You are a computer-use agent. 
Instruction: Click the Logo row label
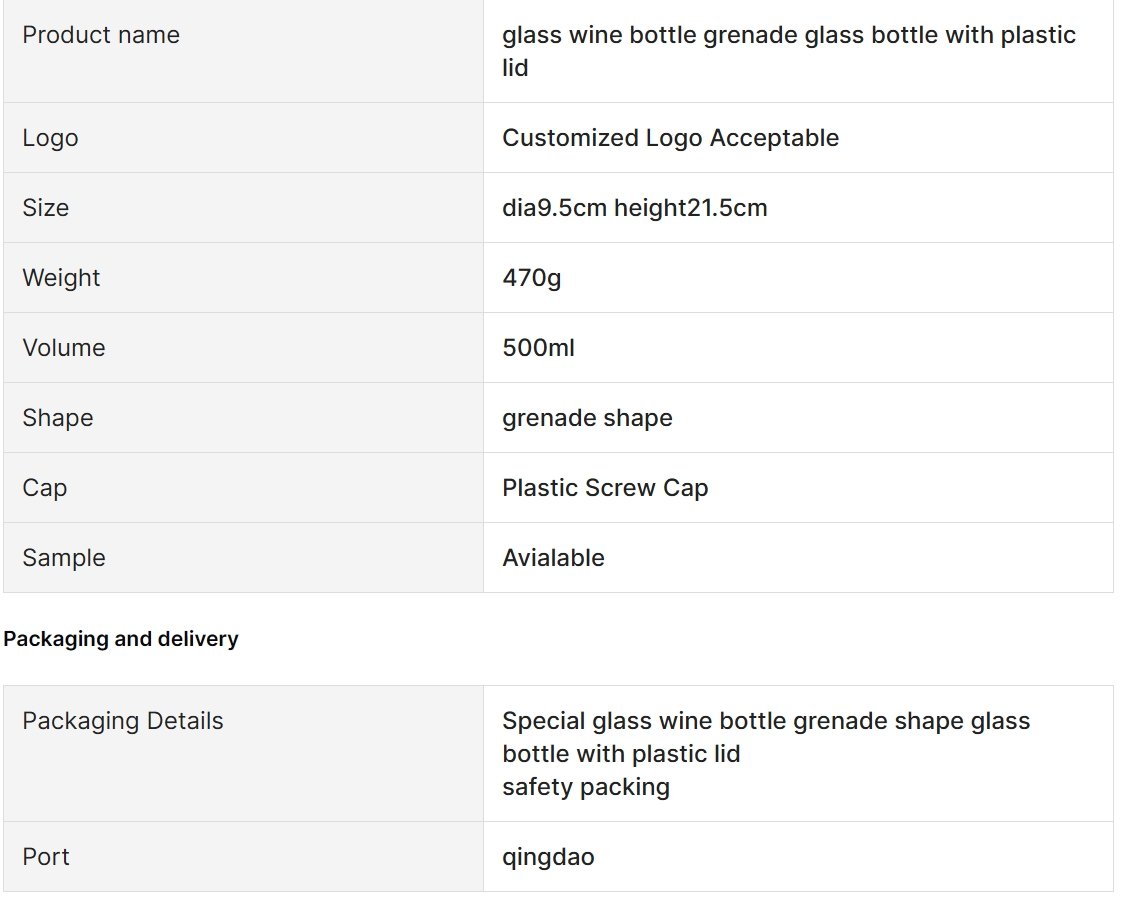50,138
